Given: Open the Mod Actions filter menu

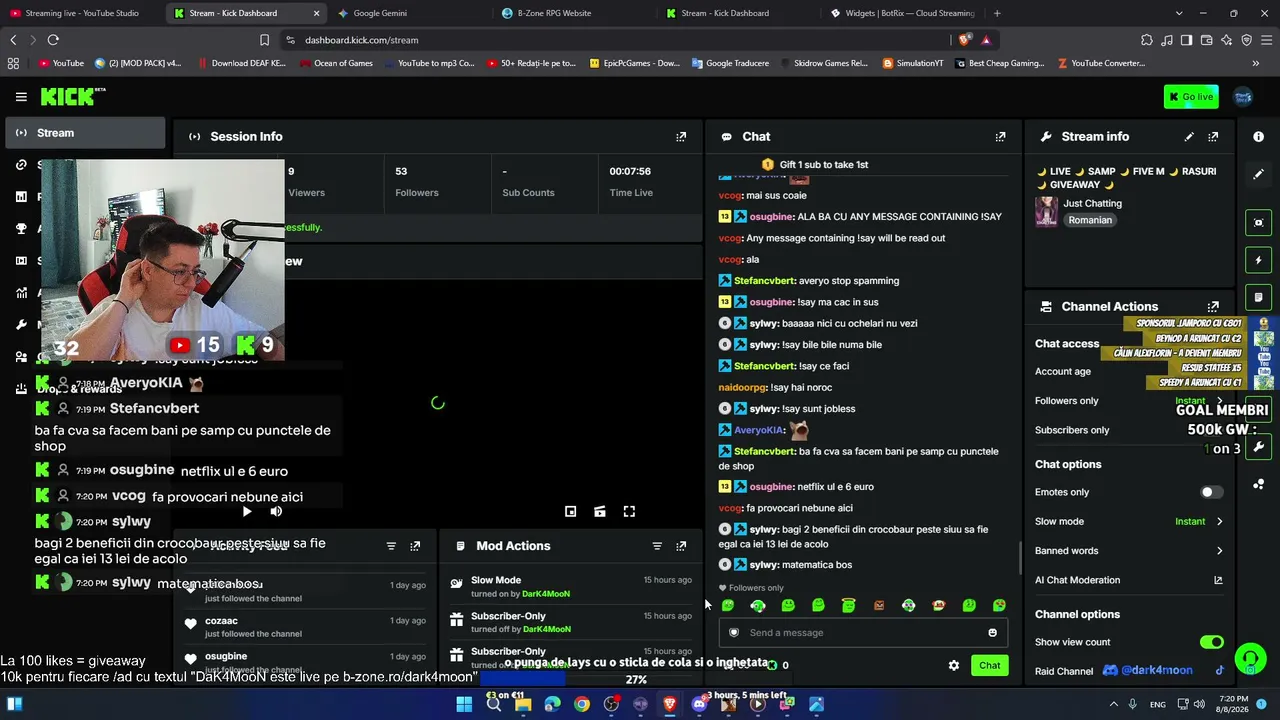Looking at the screenshot, I should [657, 546].
